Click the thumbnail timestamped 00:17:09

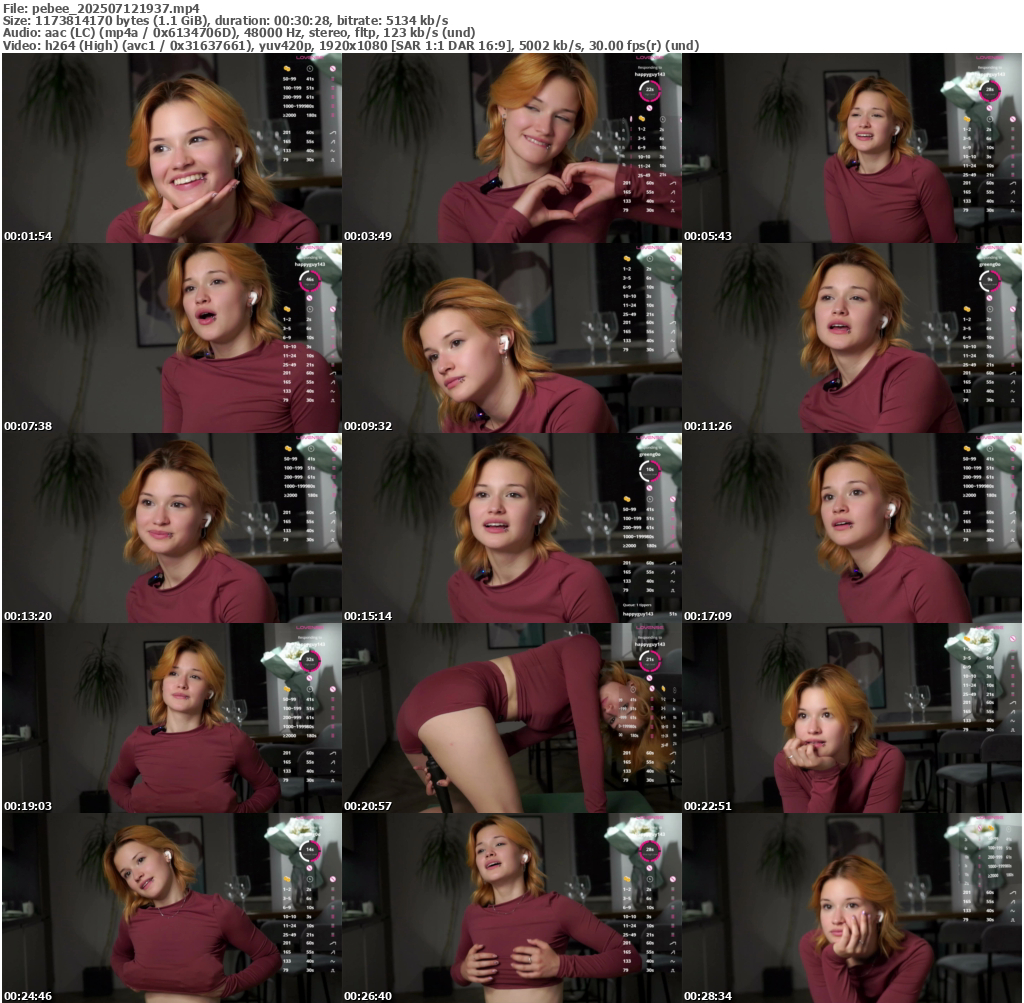tap(852, 528)
